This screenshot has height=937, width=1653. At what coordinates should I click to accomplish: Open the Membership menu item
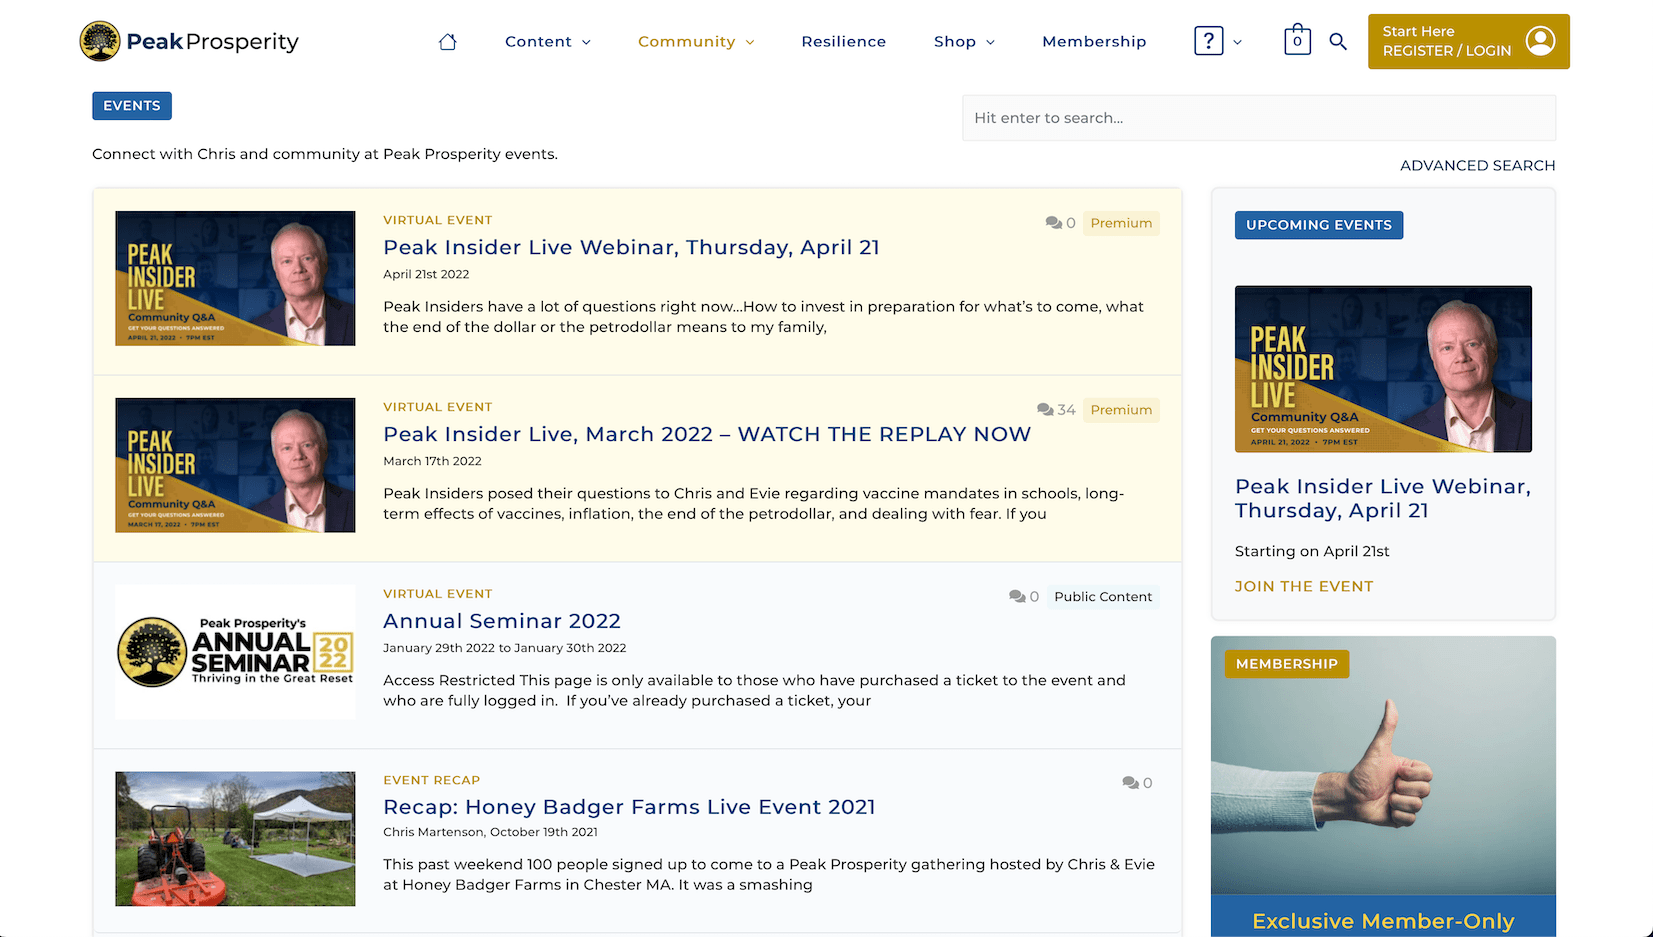point(1094,41)
